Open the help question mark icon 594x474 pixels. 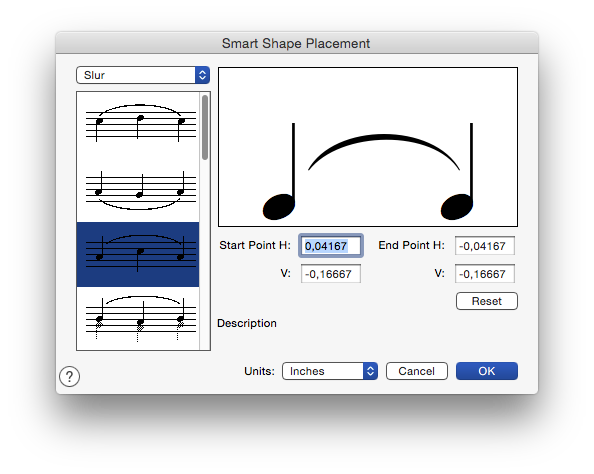[x=69, y=377]
